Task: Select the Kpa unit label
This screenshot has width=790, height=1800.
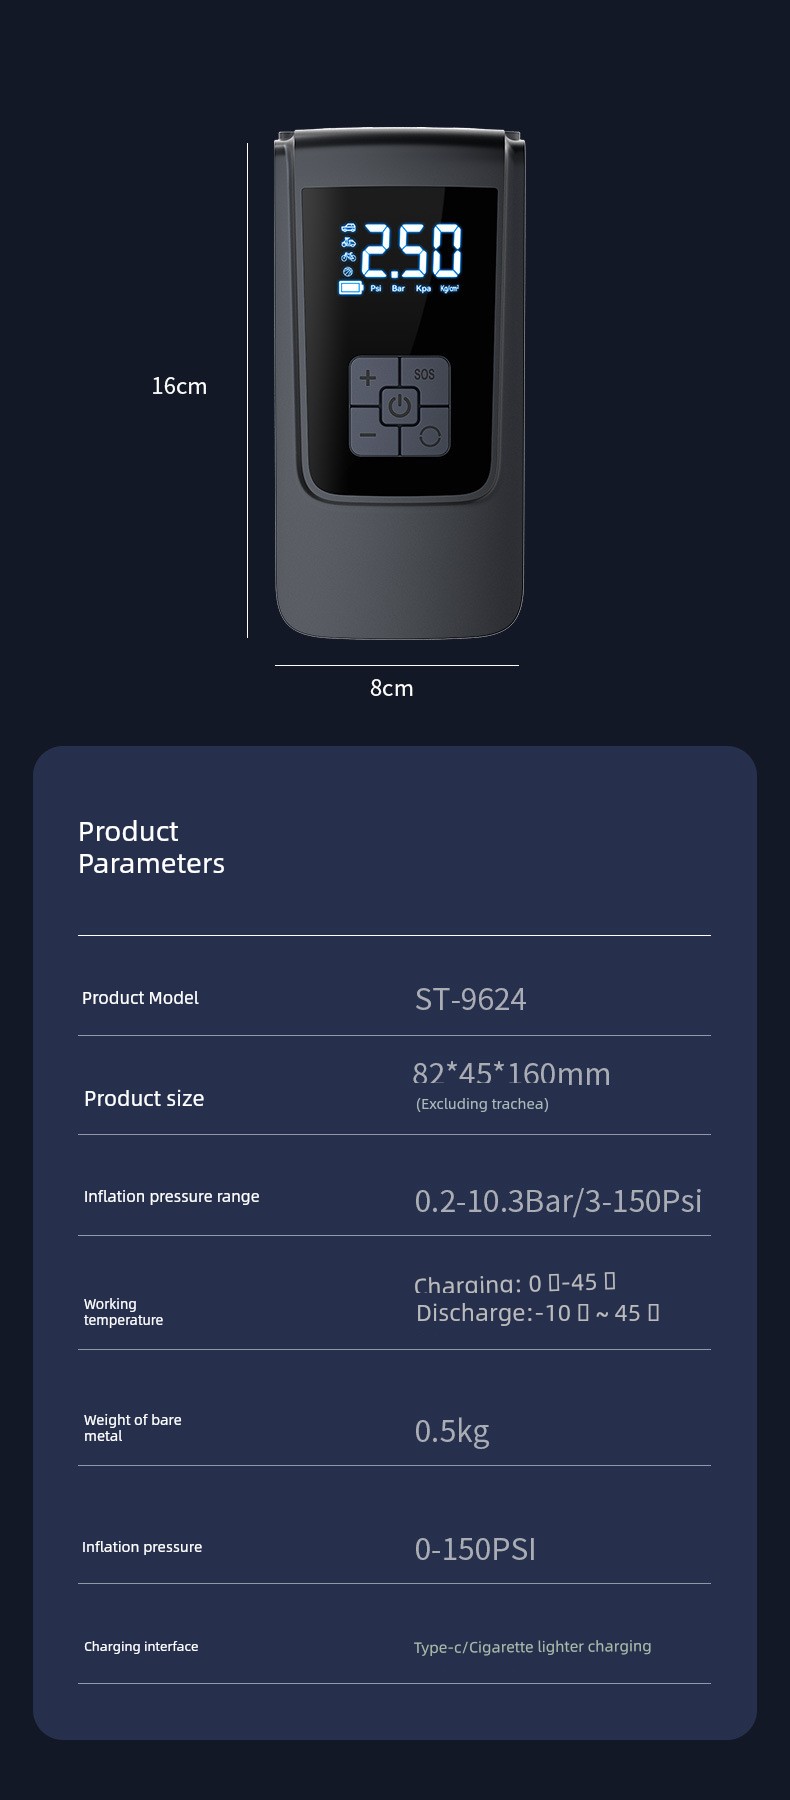Action: tap(423, 289)
